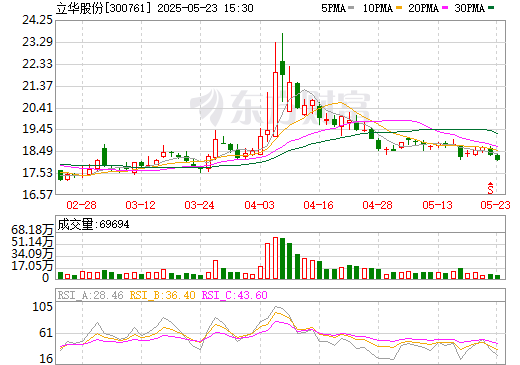Screen dimensions: 520x365
Task: Click the 03-24 date label
Action: (199, 205)
